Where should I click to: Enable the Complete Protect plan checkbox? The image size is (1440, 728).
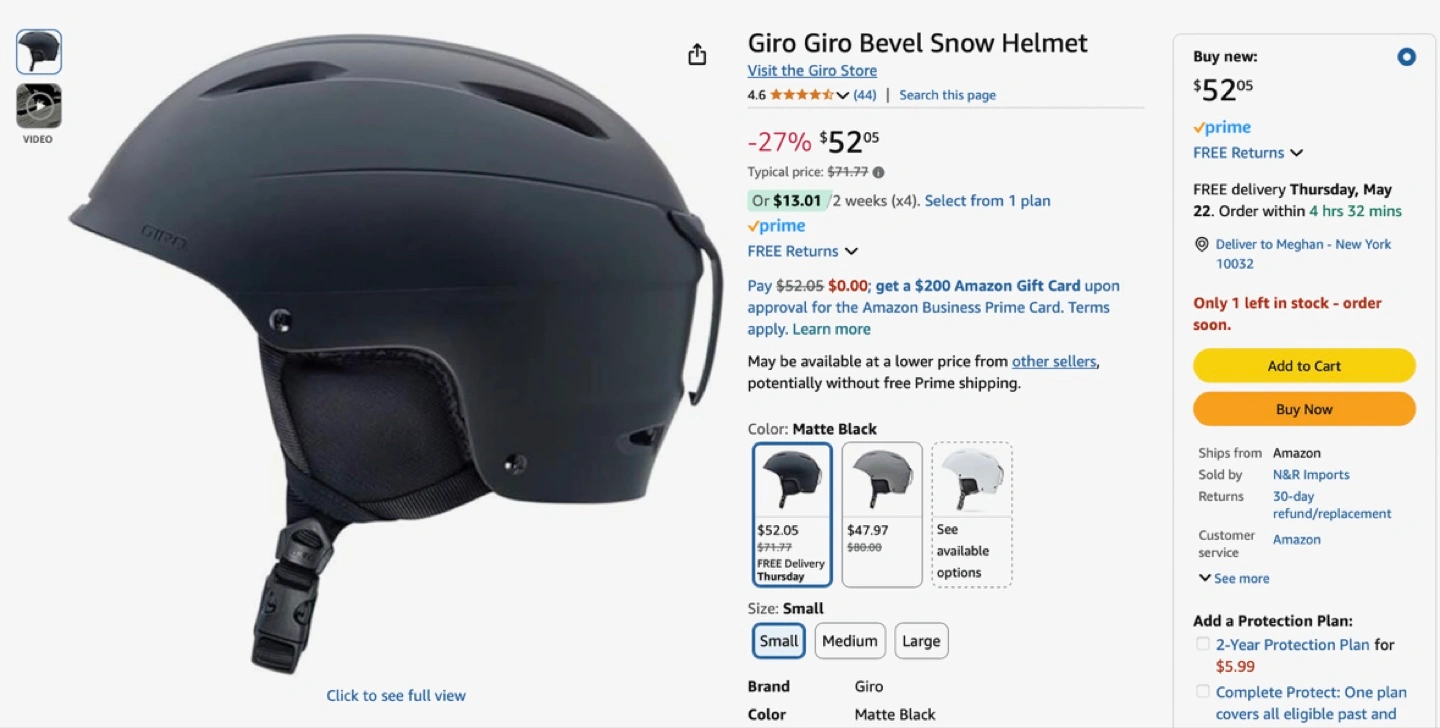pyautogui.click(x=1203, y=691)
